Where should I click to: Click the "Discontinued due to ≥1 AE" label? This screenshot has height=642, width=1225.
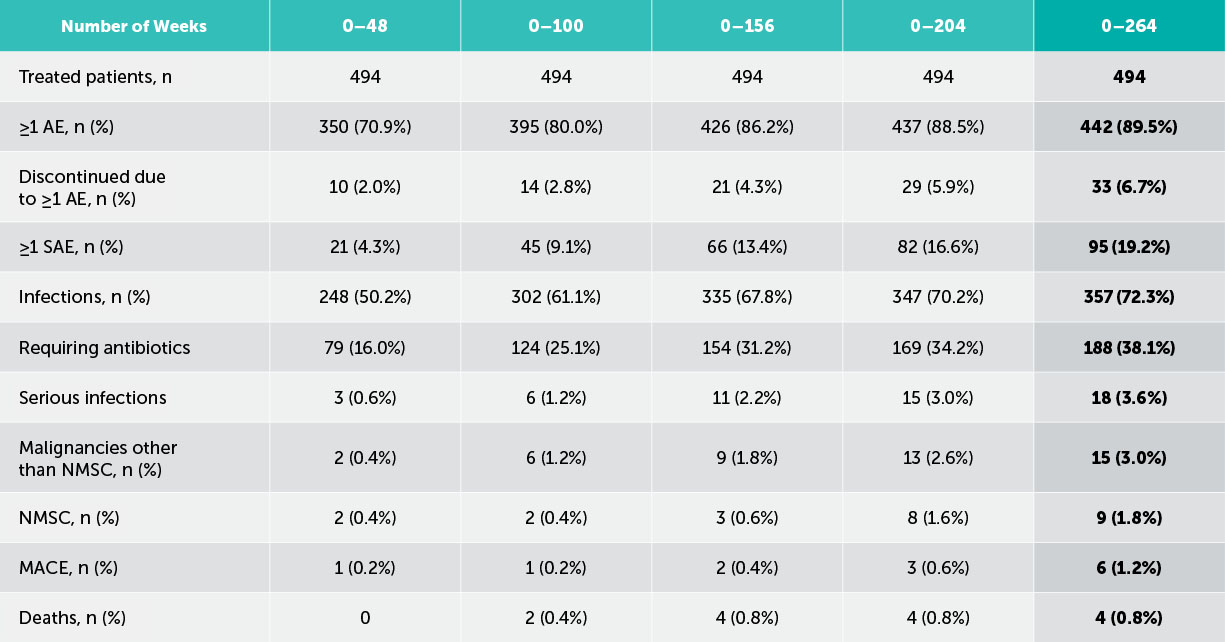[92, 187]
